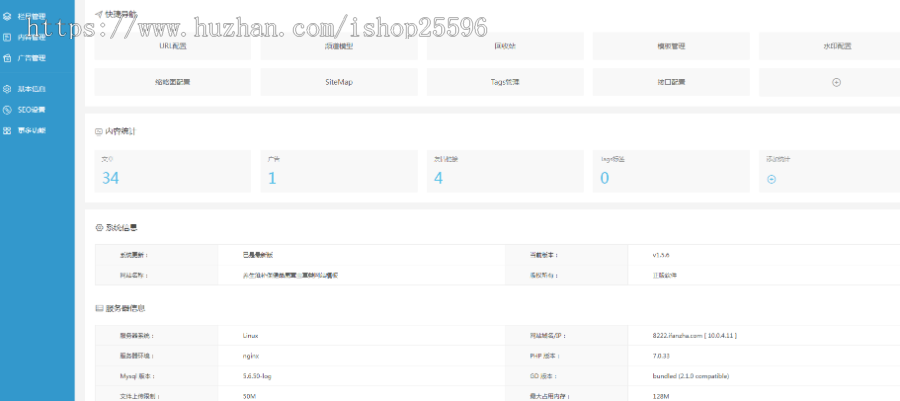
Task: Click the server system value Linux
Action: click(x=250, y=336)
